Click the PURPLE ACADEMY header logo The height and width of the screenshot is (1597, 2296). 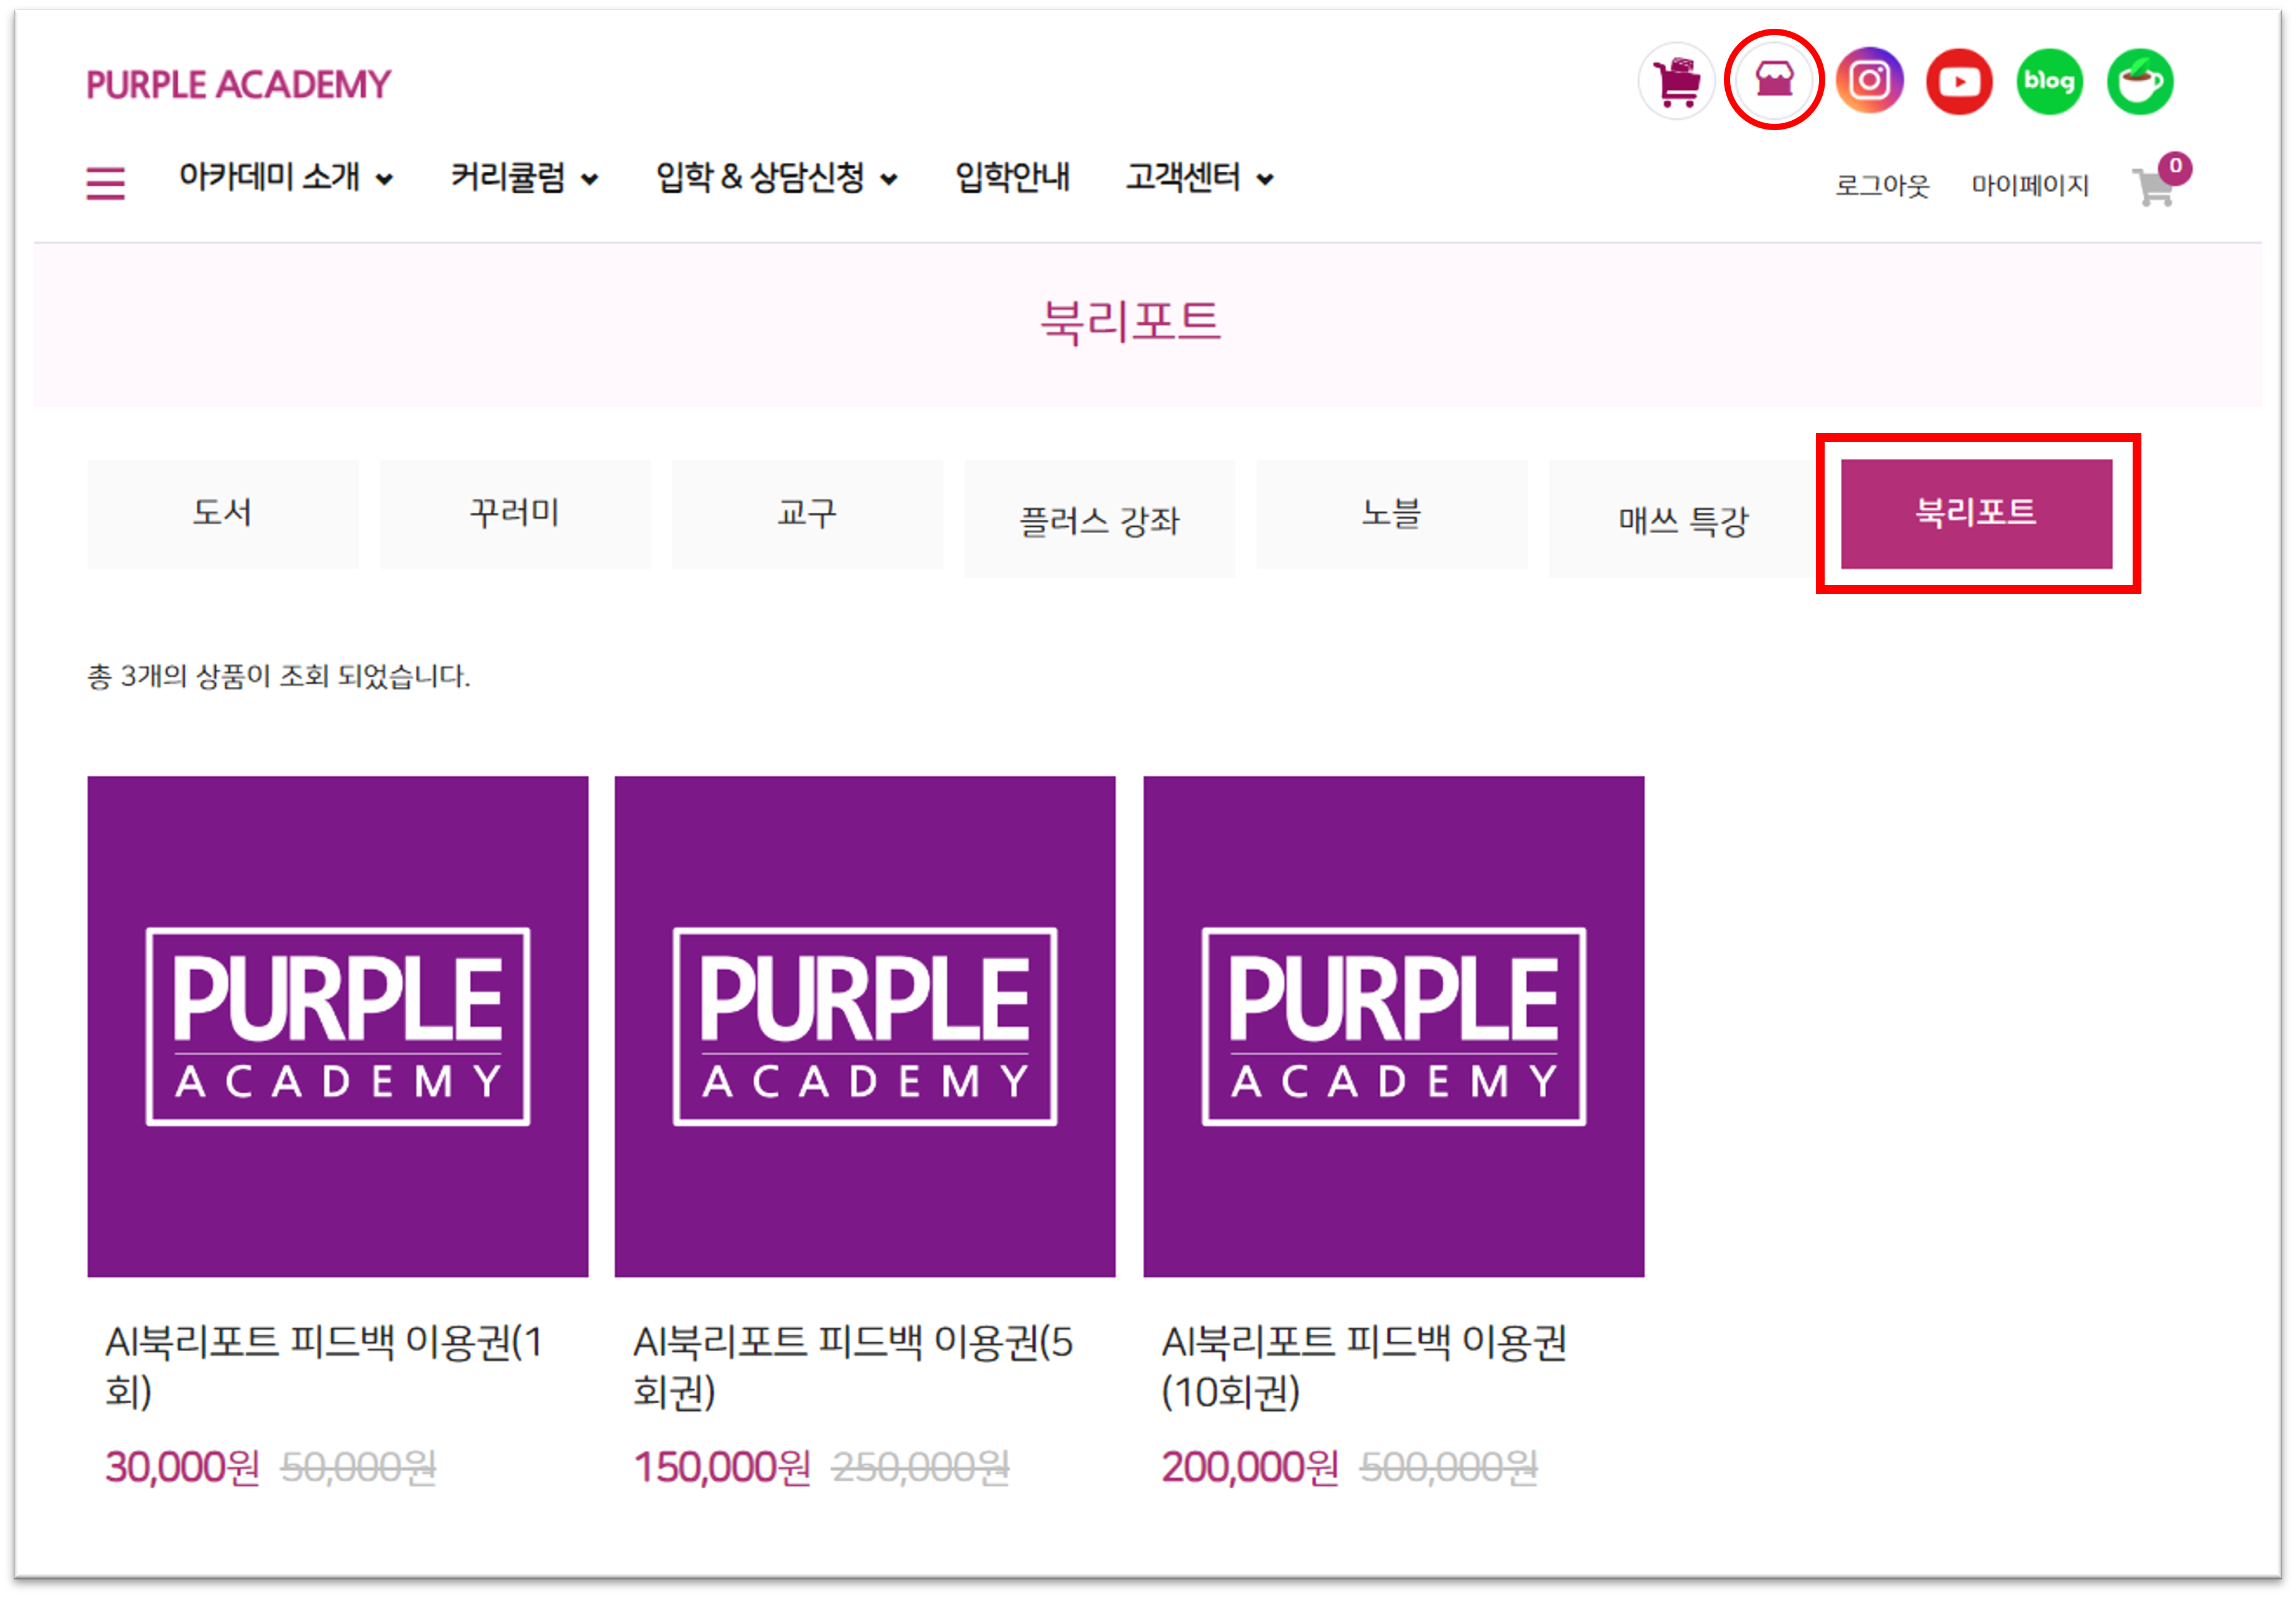[238, 85]
